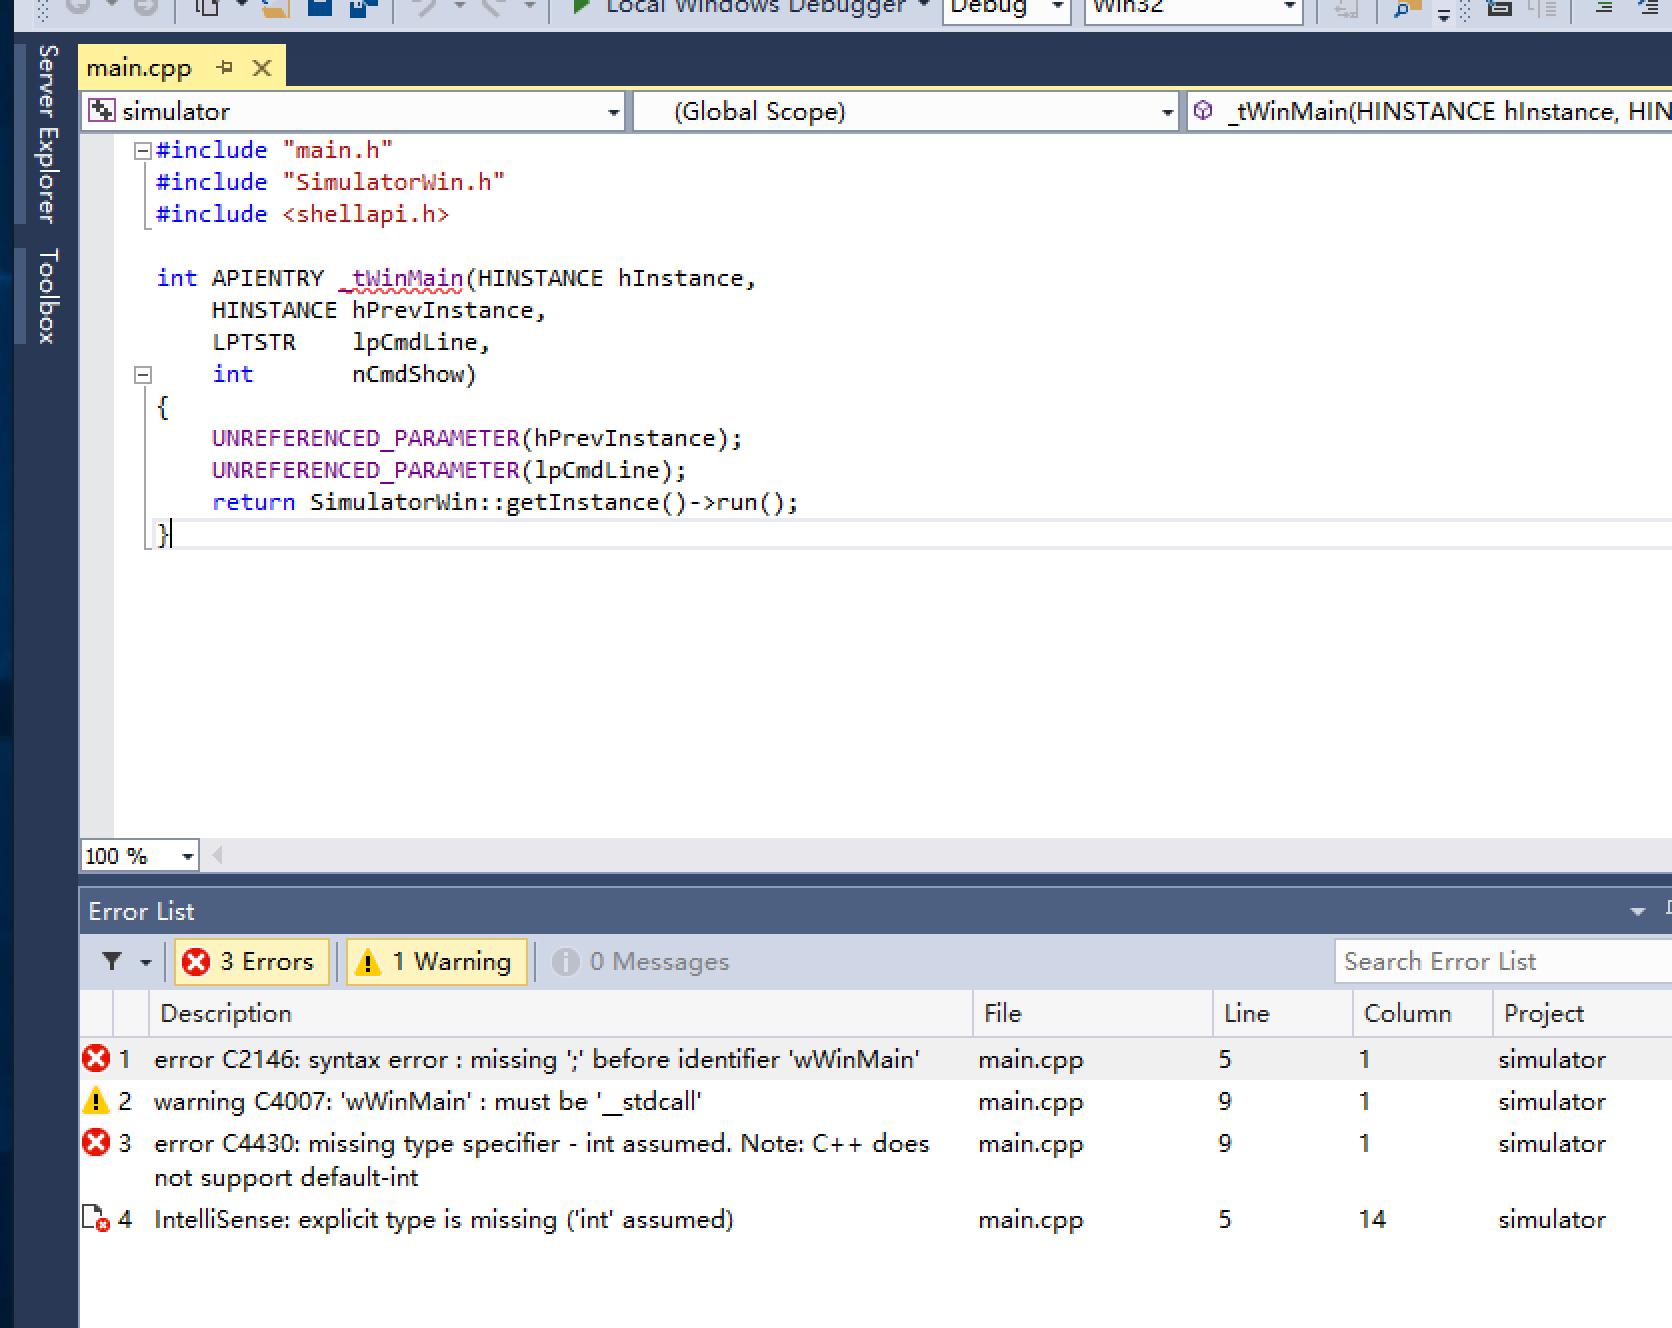Click the Error List filter funnel icon
Image resolution: width=1672 pixels, height=1328 pixels.
112,962
